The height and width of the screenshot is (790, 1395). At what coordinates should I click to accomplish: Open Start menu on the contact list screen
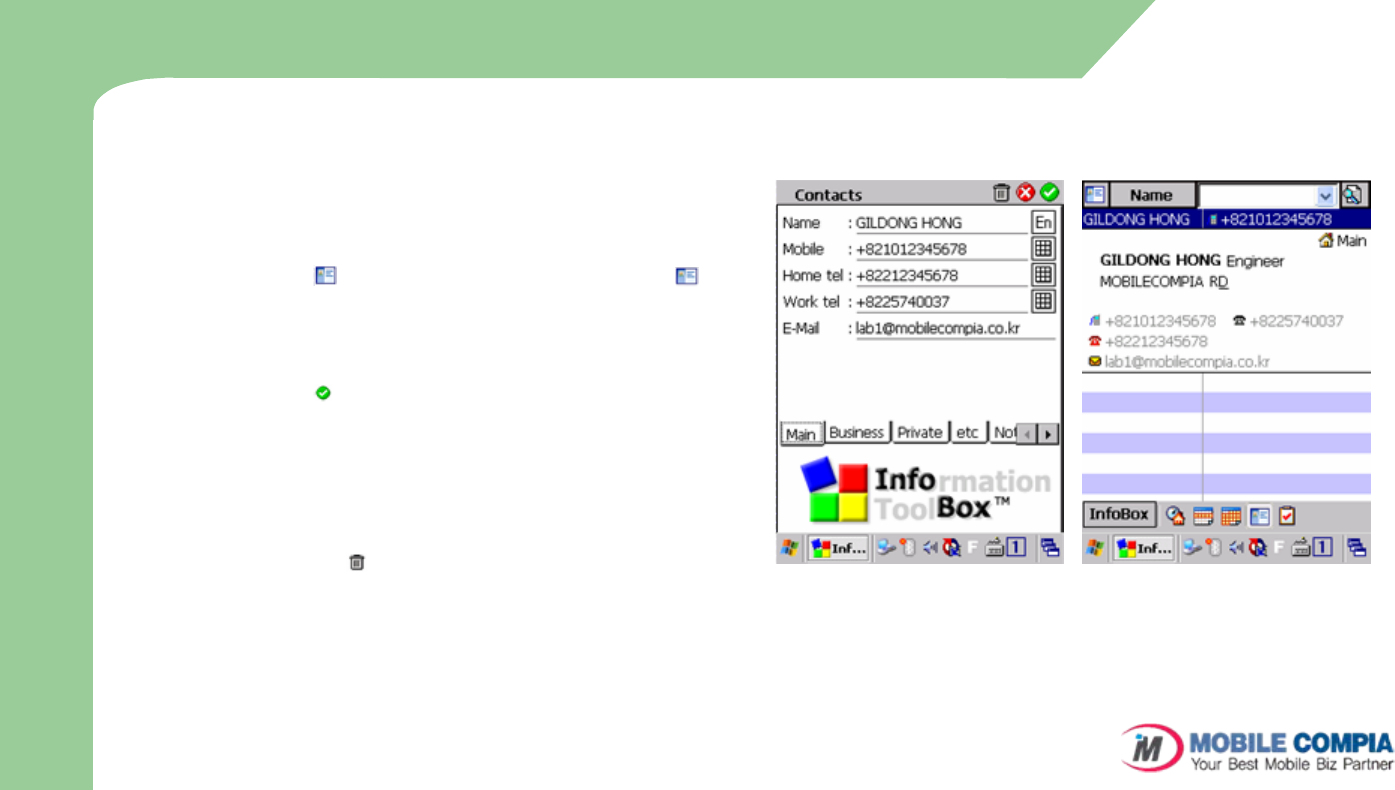pyautogui.click(x=1096, y=547)
